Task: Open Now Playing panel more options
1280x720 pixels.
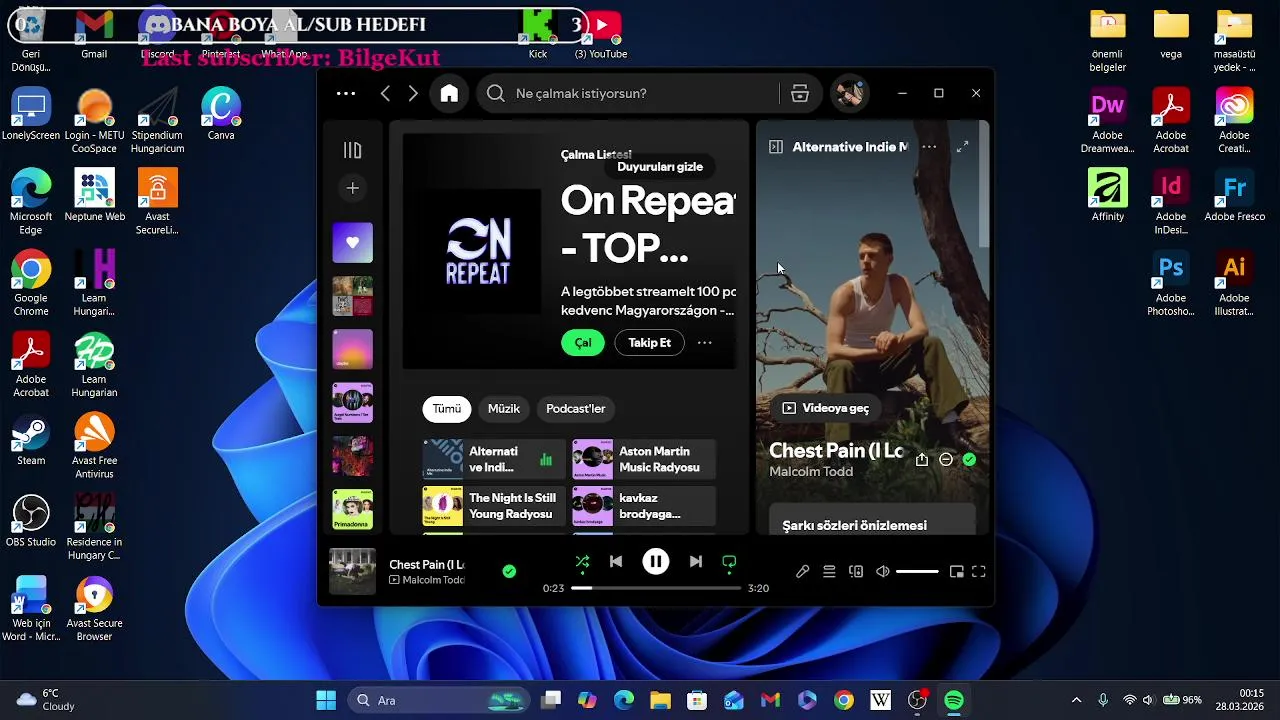Action: [x=929, y=147]
